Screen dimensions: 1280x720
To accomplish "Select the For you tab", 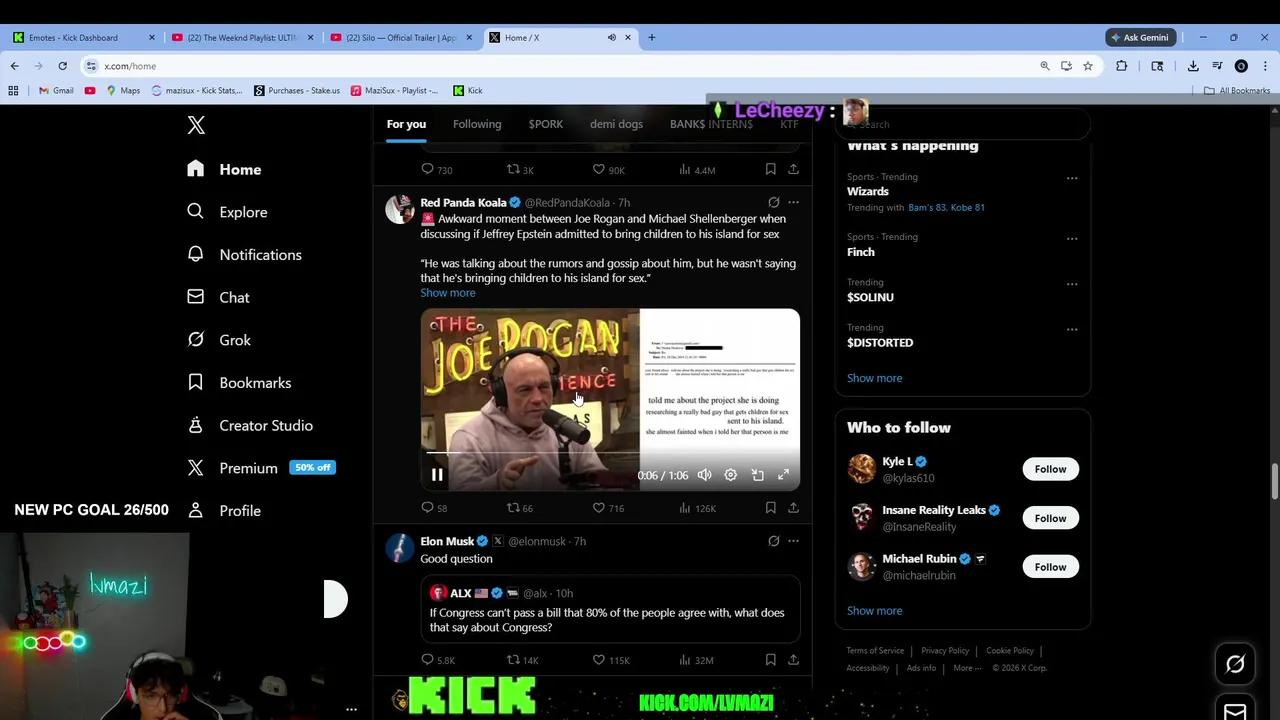I will point(406,124).
